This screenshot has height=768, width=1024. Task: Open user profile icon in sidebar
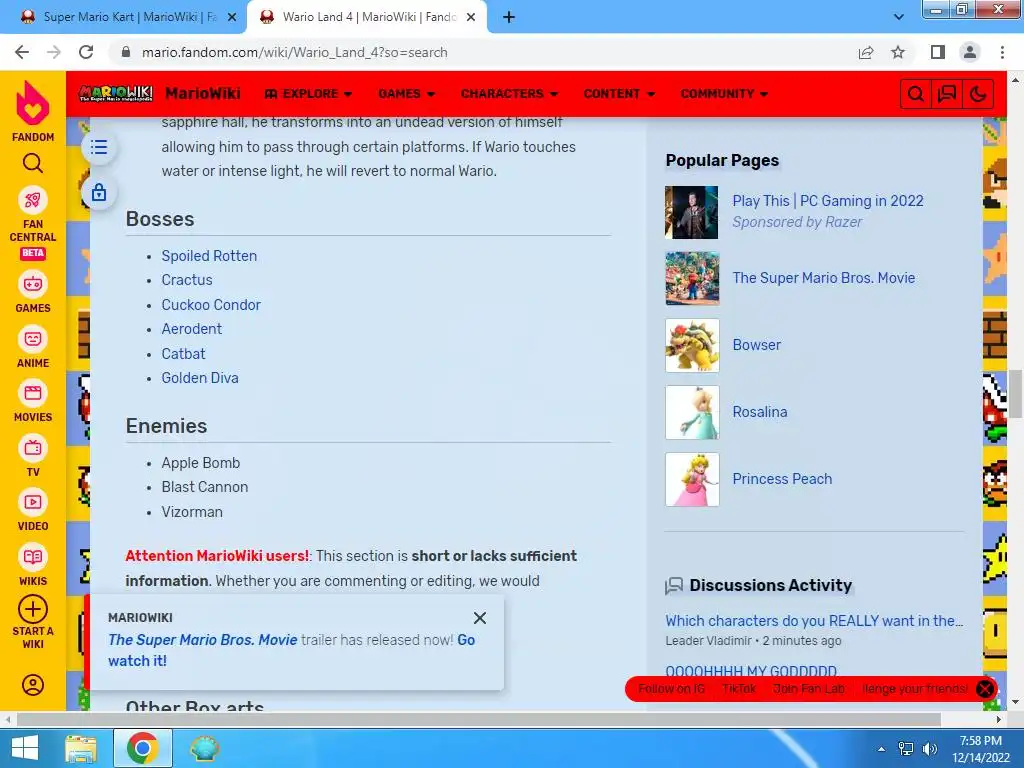(x=33, y=684)
